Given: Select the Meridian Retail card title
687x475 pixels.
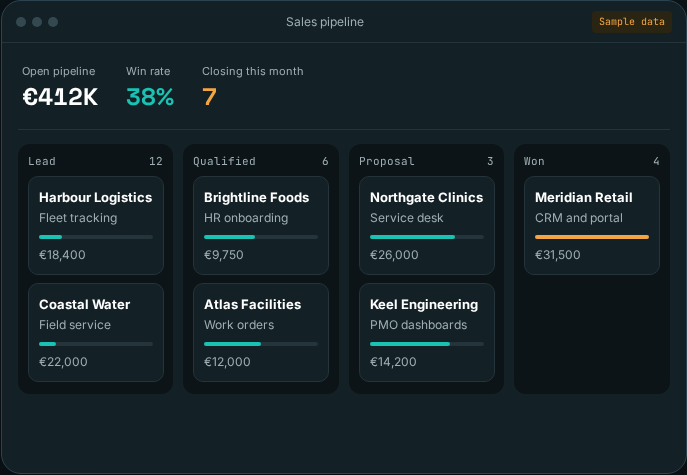Looking at the screenshot, I should click(584, 198).
